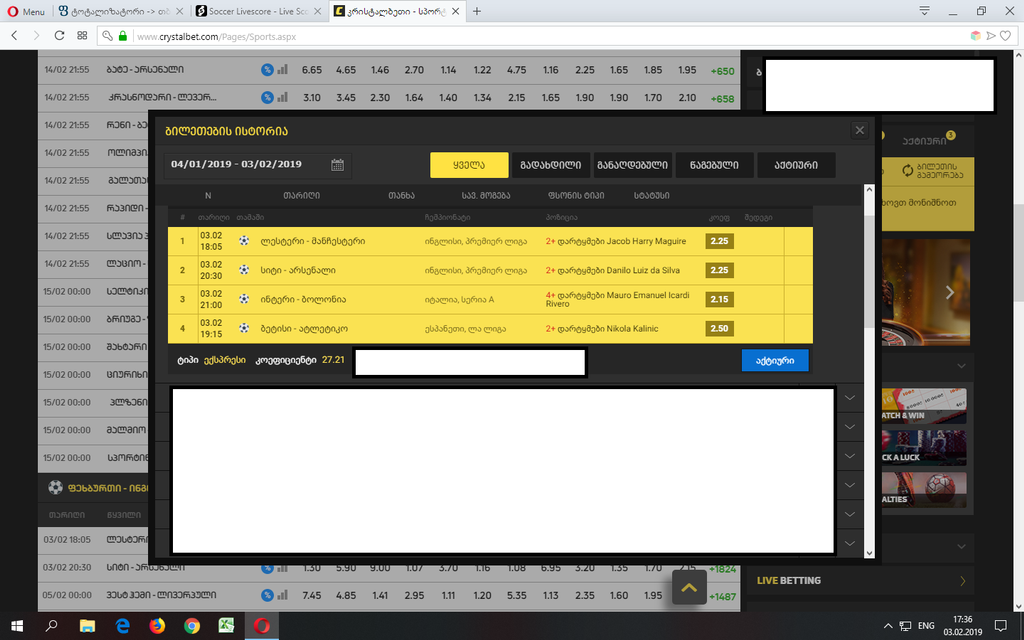Image resolution: width=1024 pixels, height=640 pixels.
Task: Click the ბილეთის გამეორება repeat-ticket button
Action: point(932,170)
